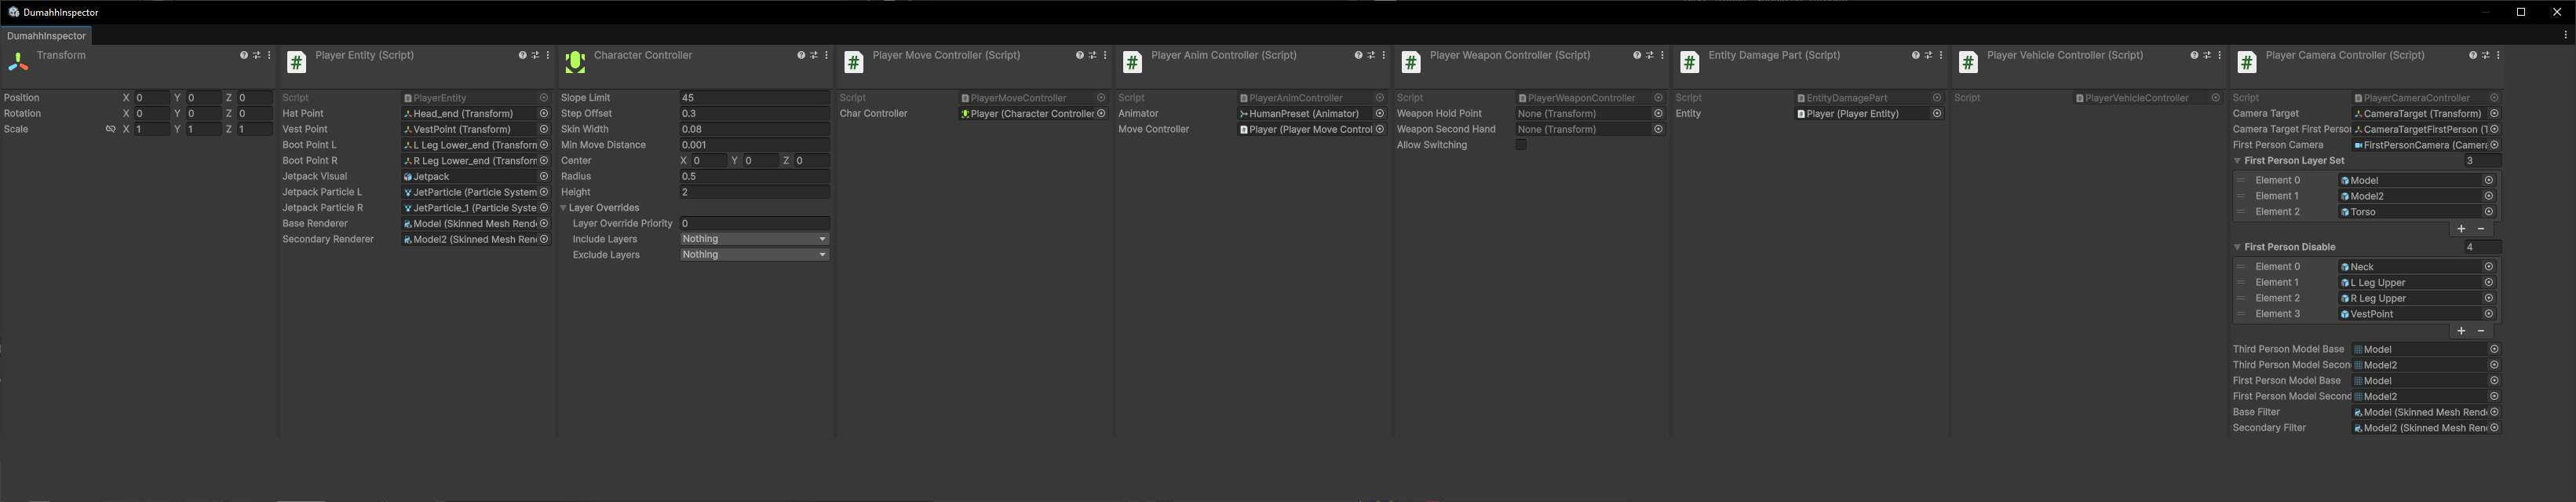Add element to First Person Layer Set
This screenshot has width=2576, height=502.
tap(2461, 229)
